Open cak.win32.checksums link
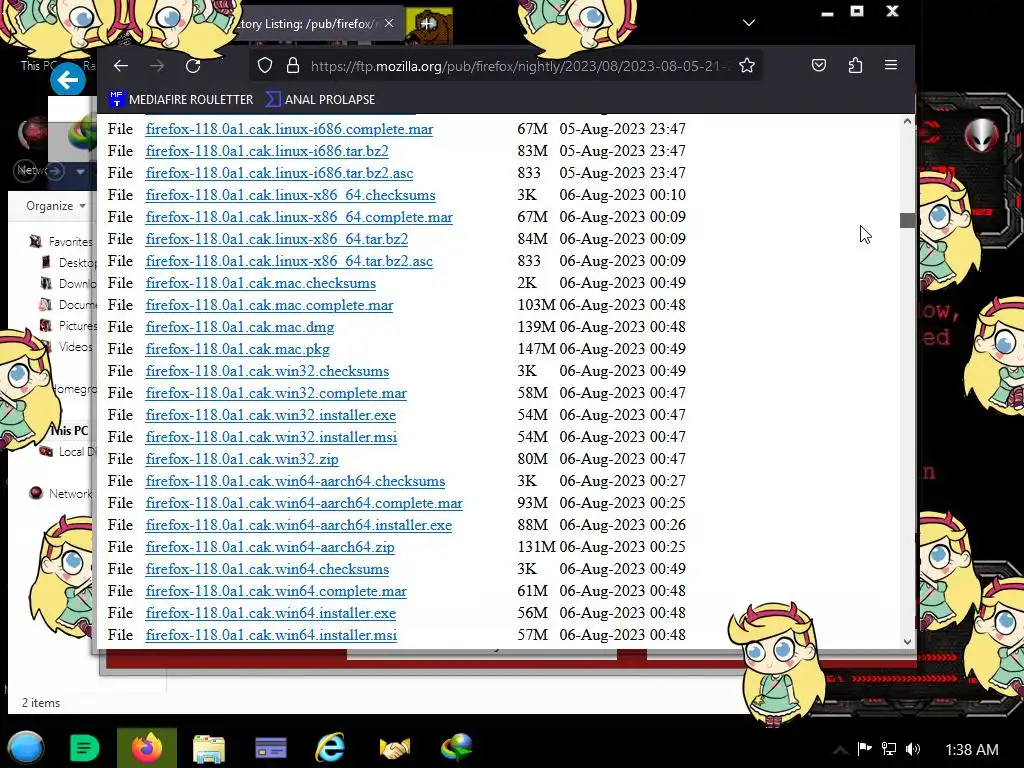1024x768 pixels. pos(267,371)
